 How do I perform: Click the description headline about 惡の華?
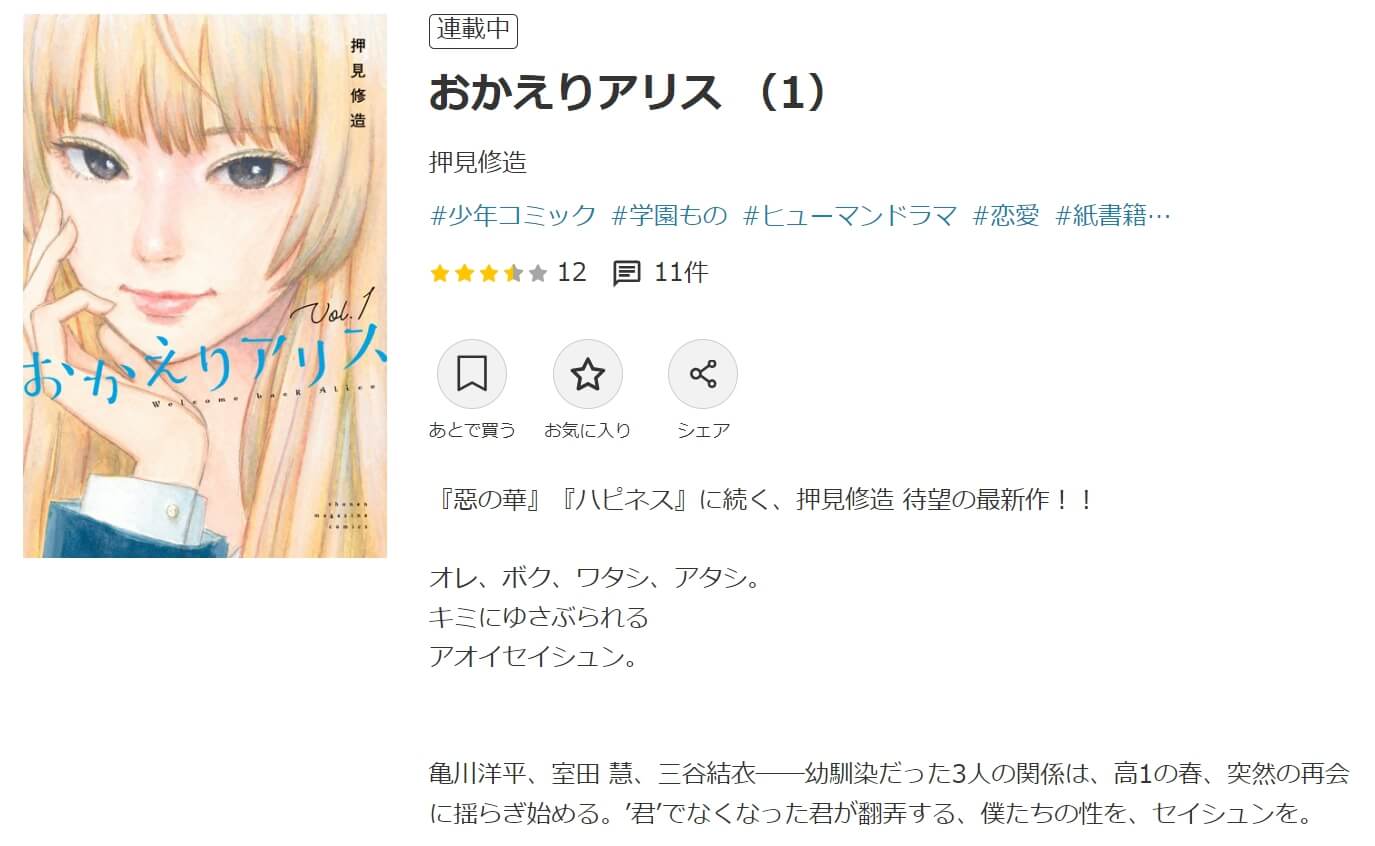pos(762,500)
